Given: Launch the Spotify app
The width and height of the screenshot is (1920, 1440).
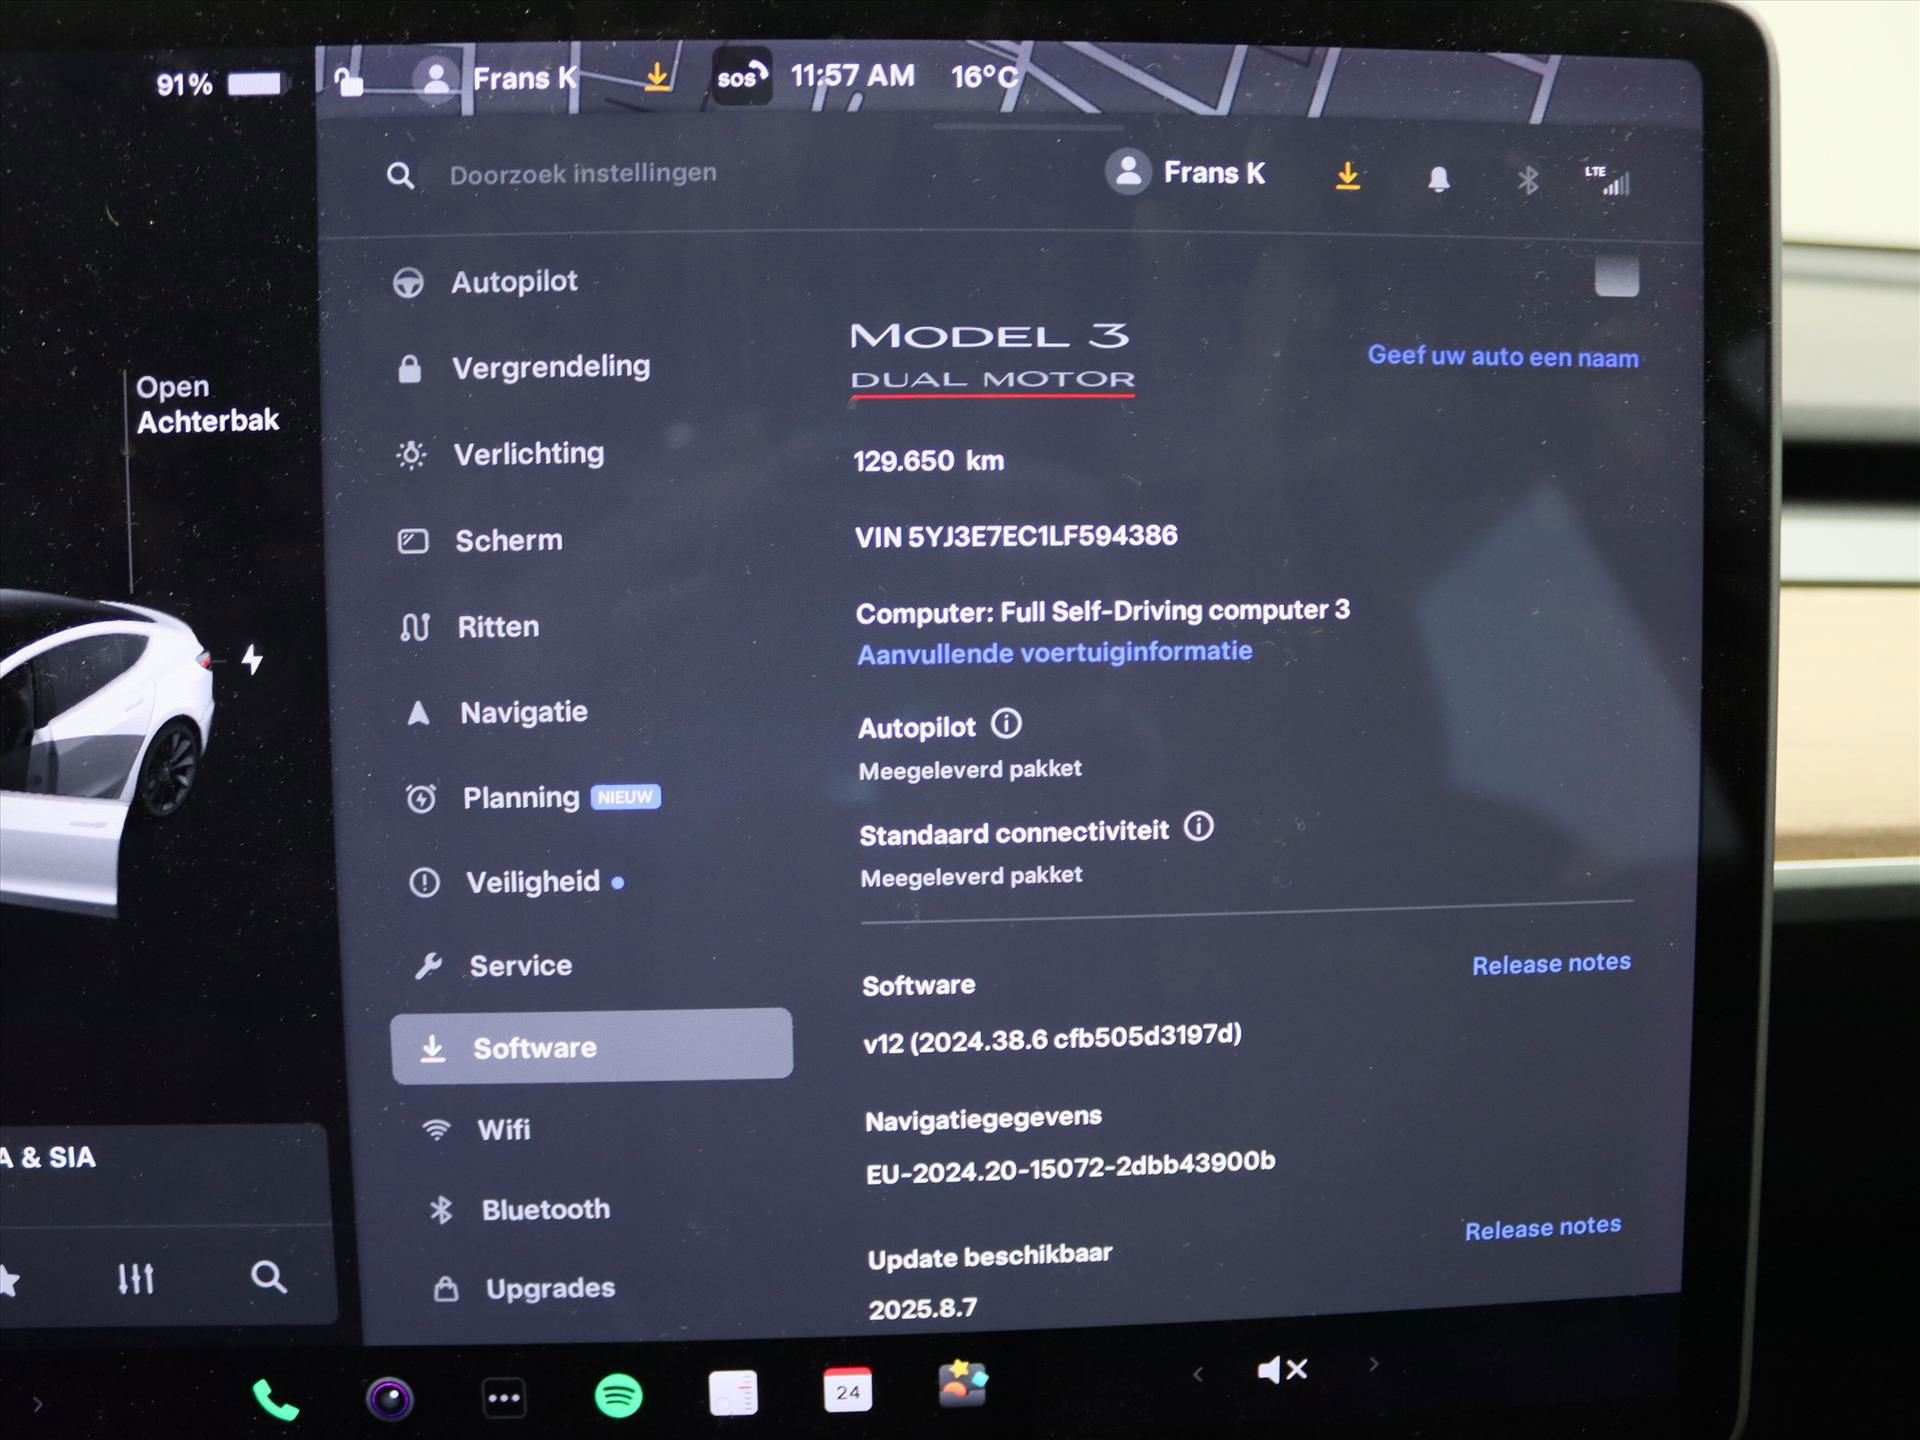Looking at the screenshot, I should coord(618,1395).
